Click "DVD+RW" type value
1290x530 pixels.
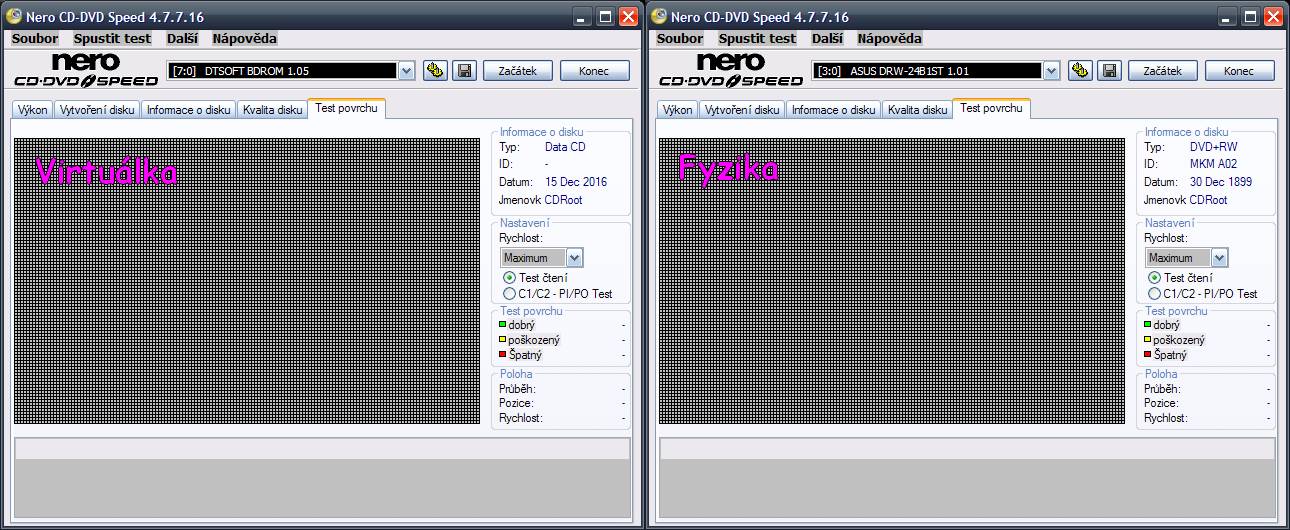(x=1213, y=147)
